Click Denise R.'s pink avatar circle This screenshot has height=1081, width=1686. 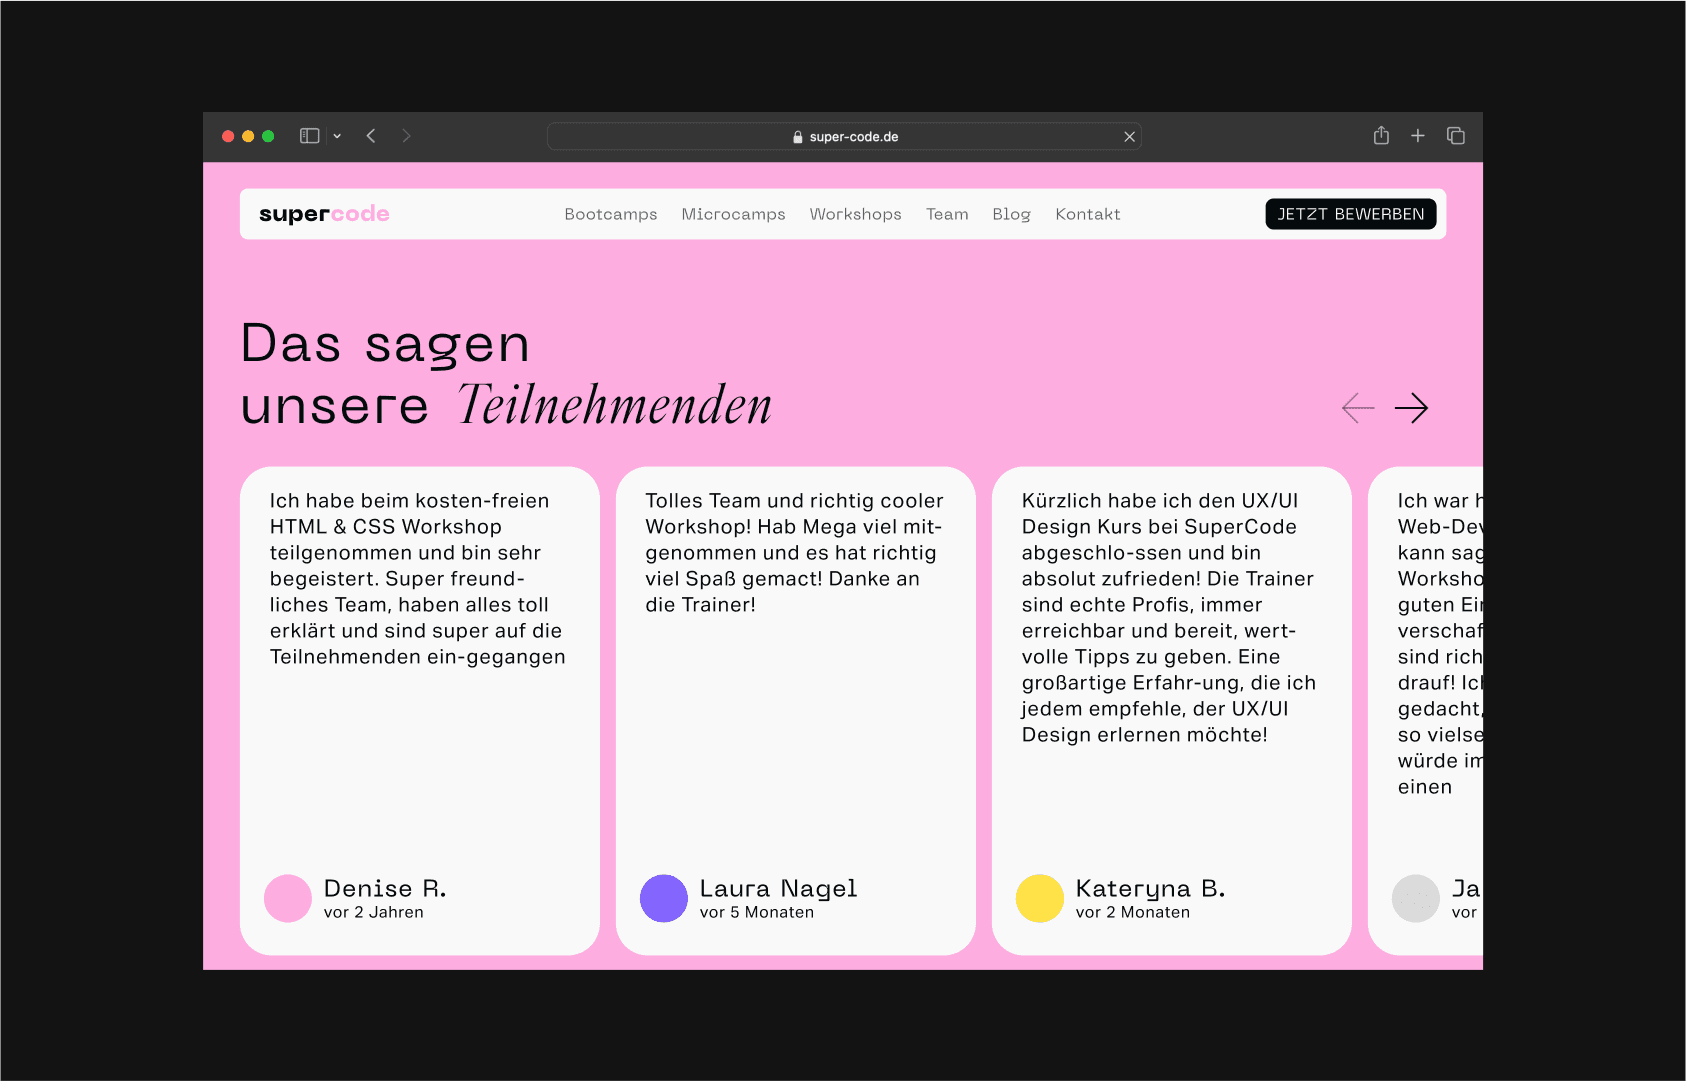pos(288,898)
